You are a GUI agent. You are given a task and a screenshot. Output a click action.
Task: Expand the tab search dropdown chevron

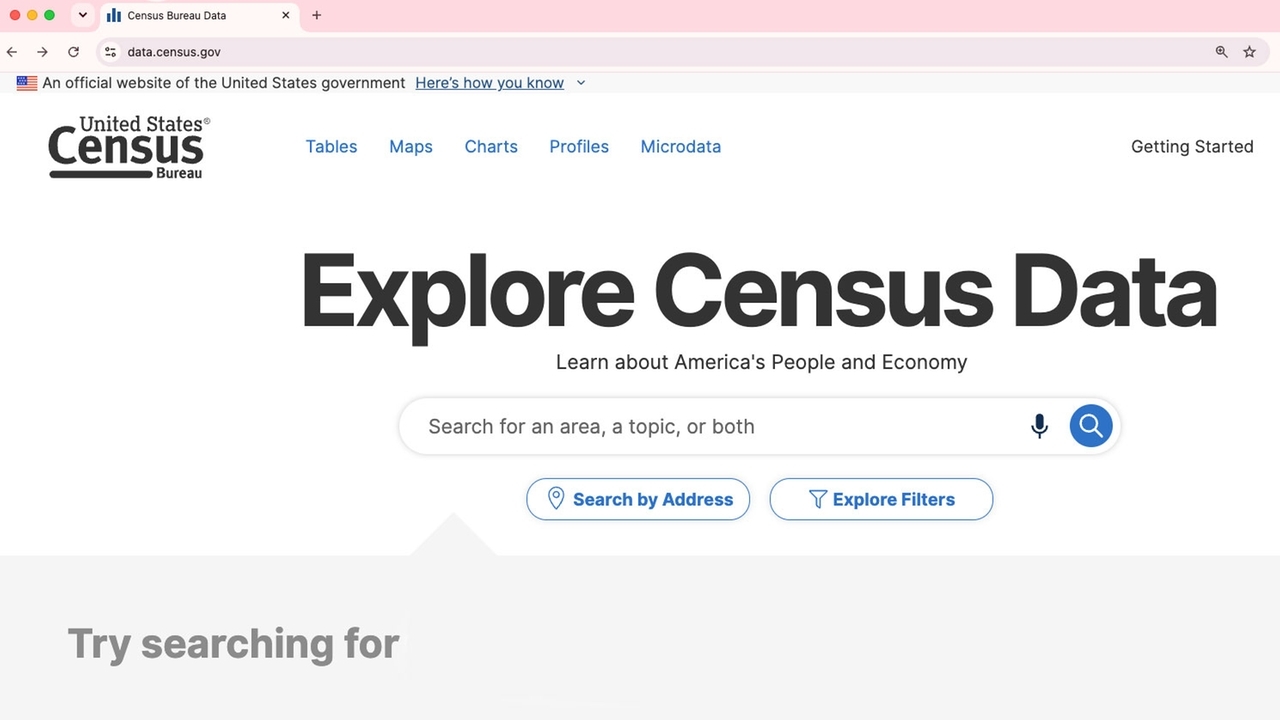click(83, 15)
